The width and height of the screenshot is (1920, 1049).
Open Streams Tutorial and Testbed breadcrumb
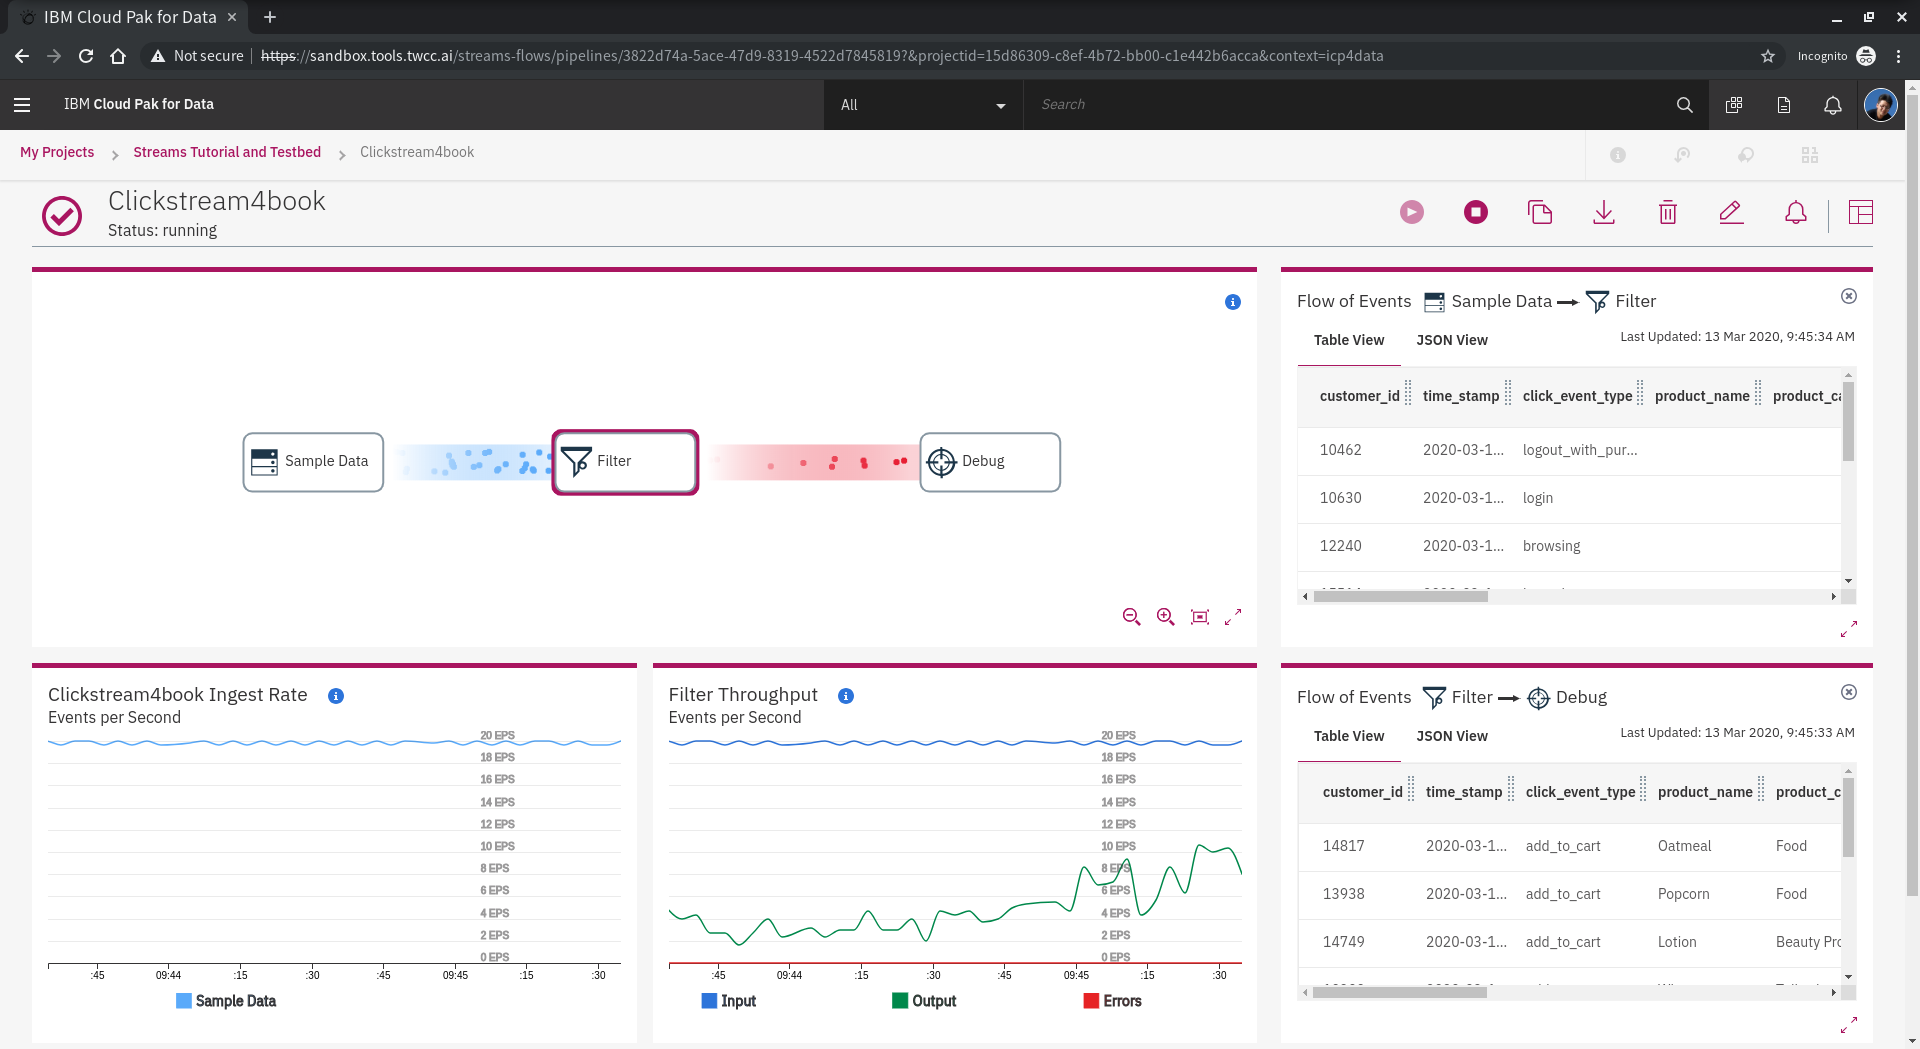227,152
